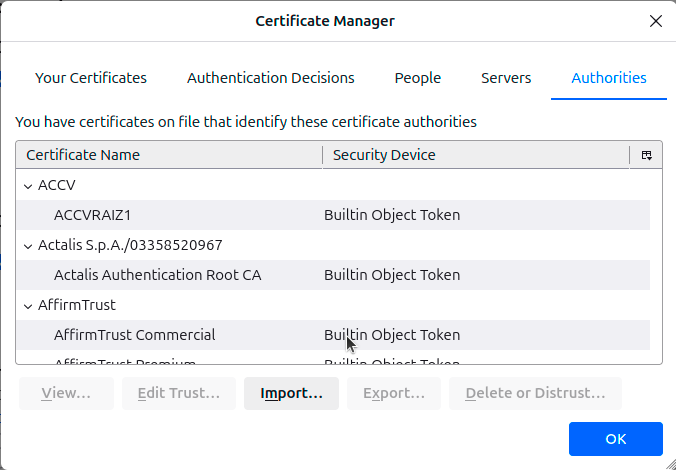Select the Actalis S.p.A./03358520967 group label
This screenshot has height=470, width=676.
click(130, 245)
